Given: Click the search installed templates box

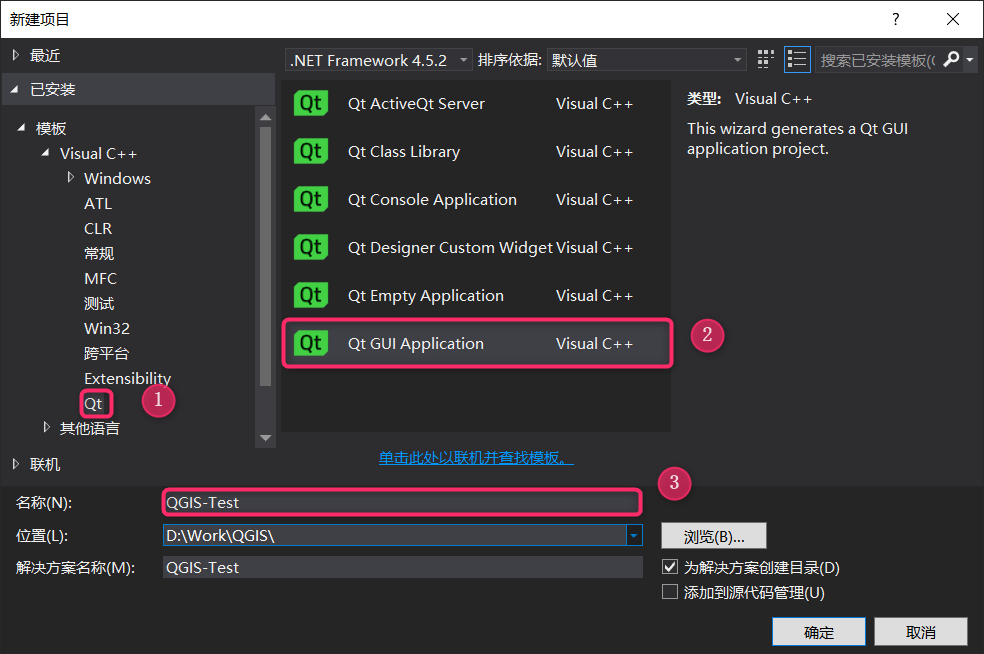Looking at the screenshot, I should point(877,60).
